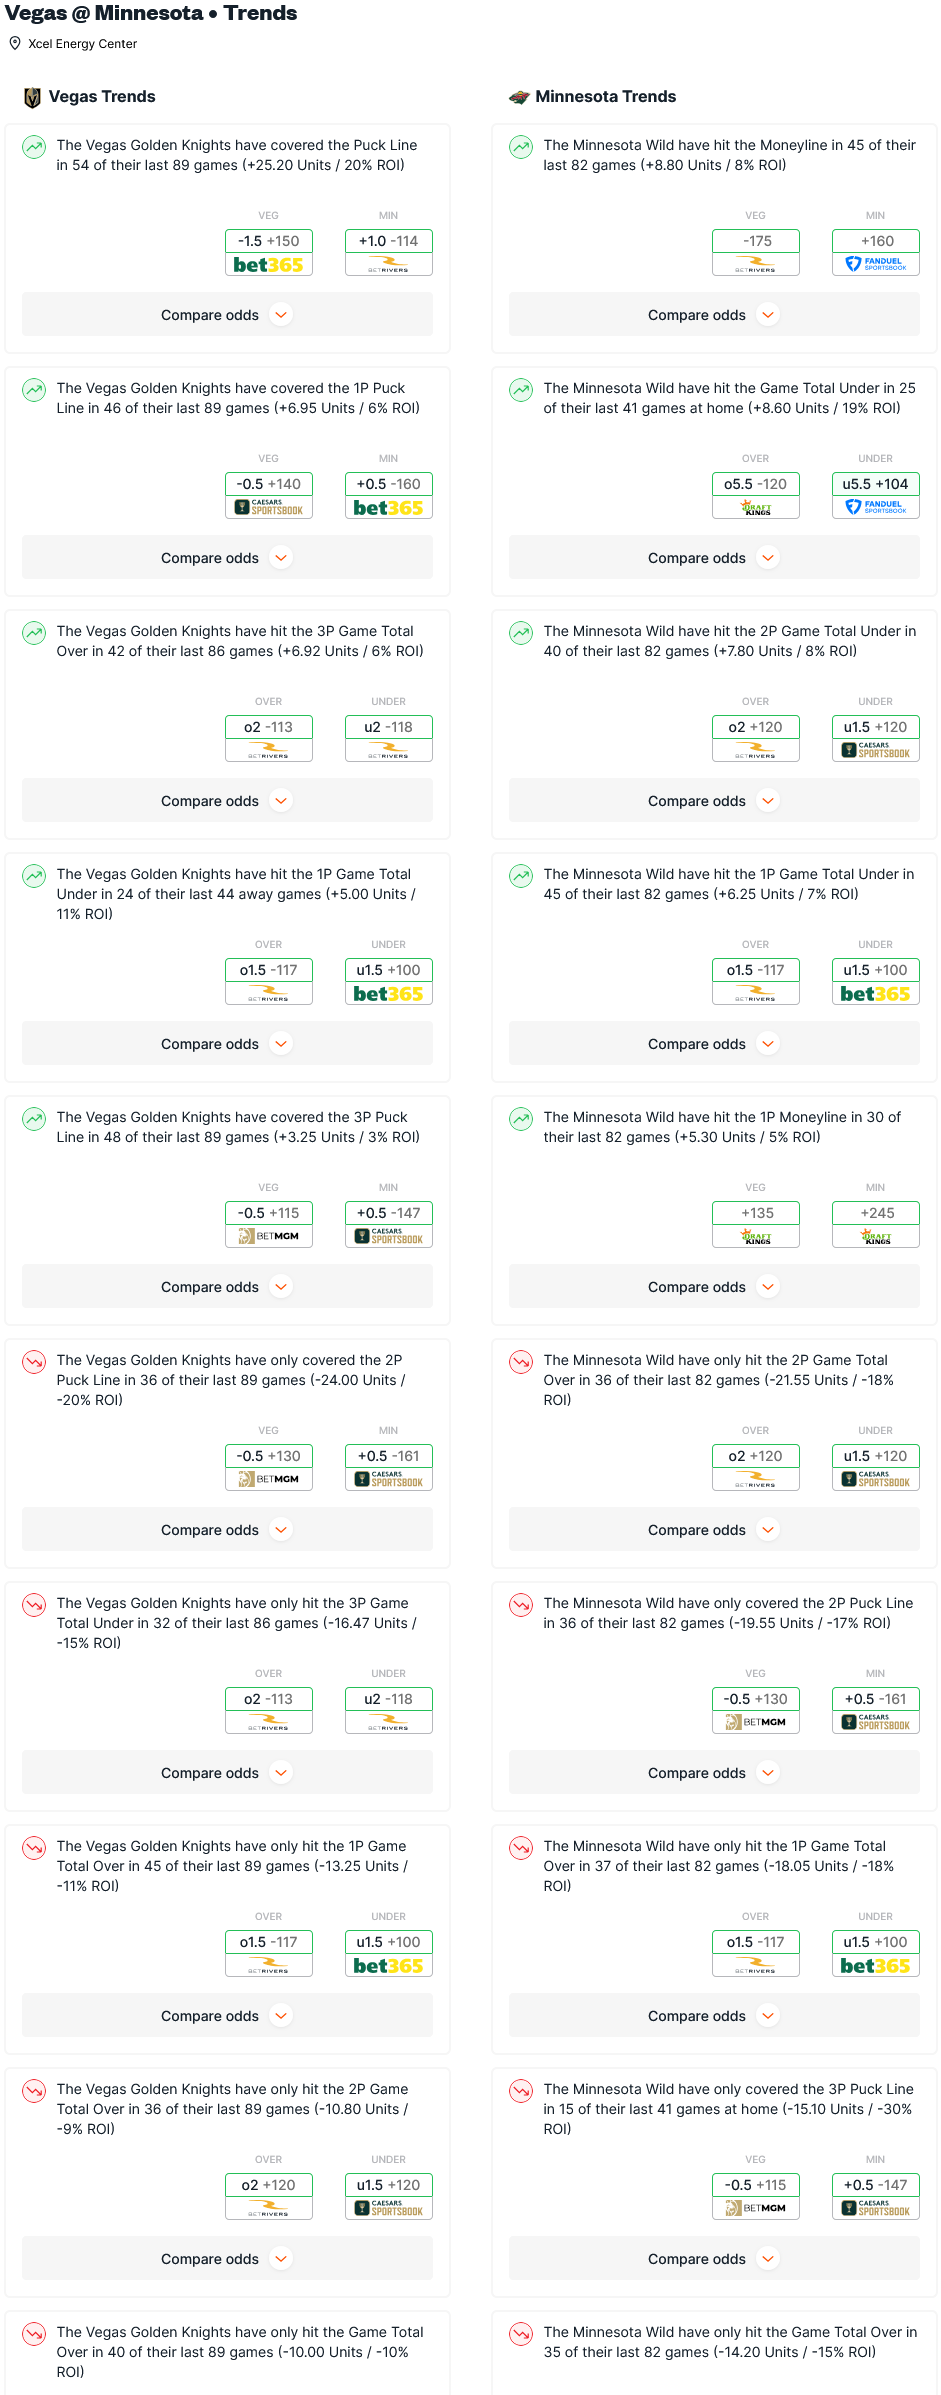Expand Compare odds under Minnesota Moneyline trend
Image resolution: width=941 pixels, height=2395 pixels.
pos(714,315)
